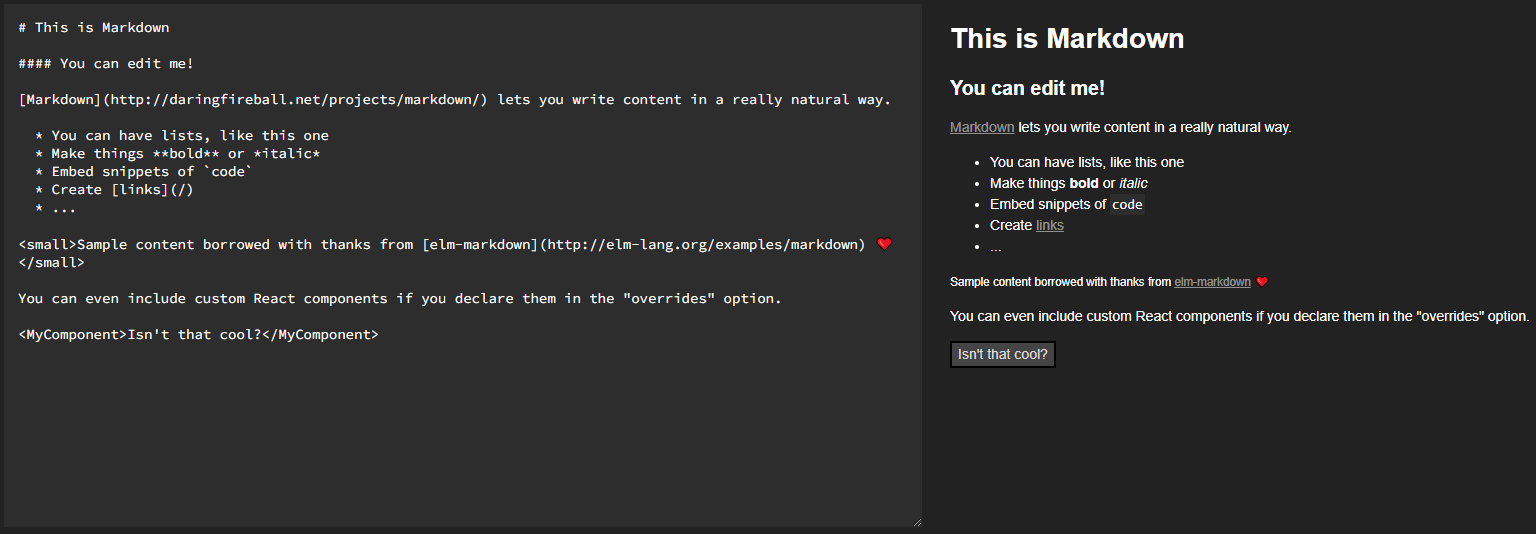The height and width of the screenshot is (534, 1536).
Task: Click the 'overrides' option paragraph in preview
Action: click(1239, 316)
